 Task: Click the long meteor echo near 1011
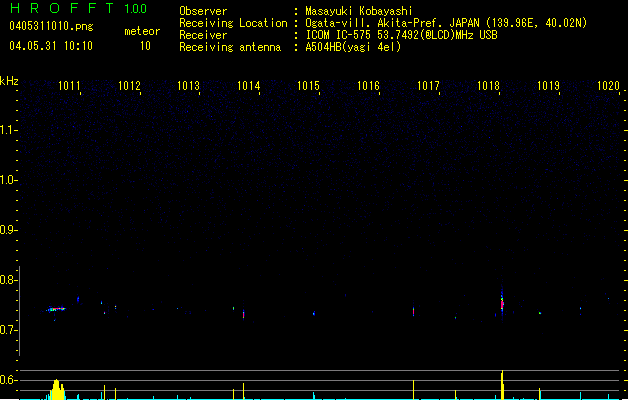pos(56,309)
